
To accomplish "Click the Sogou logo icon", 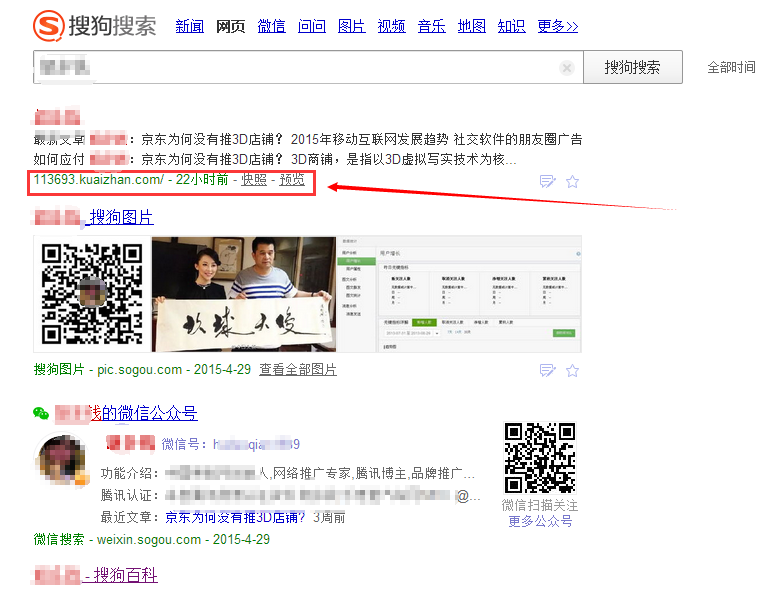I will pyautogui.click(x=47, y=25).
